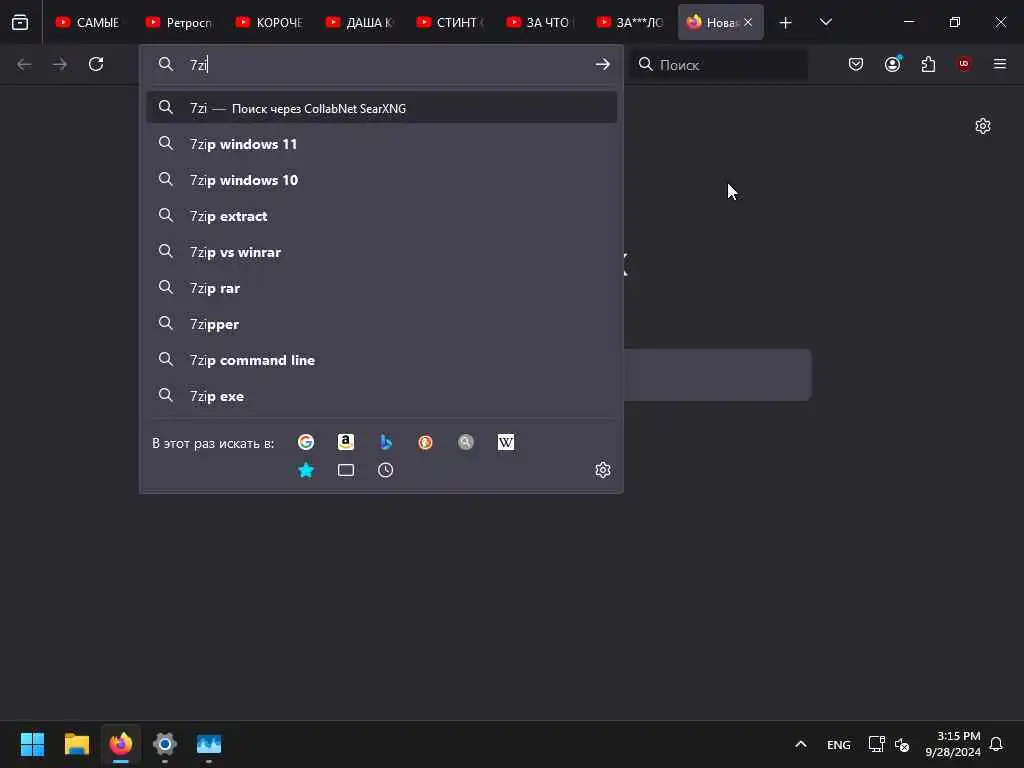Open the uBlock Origin extension icon

[964, 64]
